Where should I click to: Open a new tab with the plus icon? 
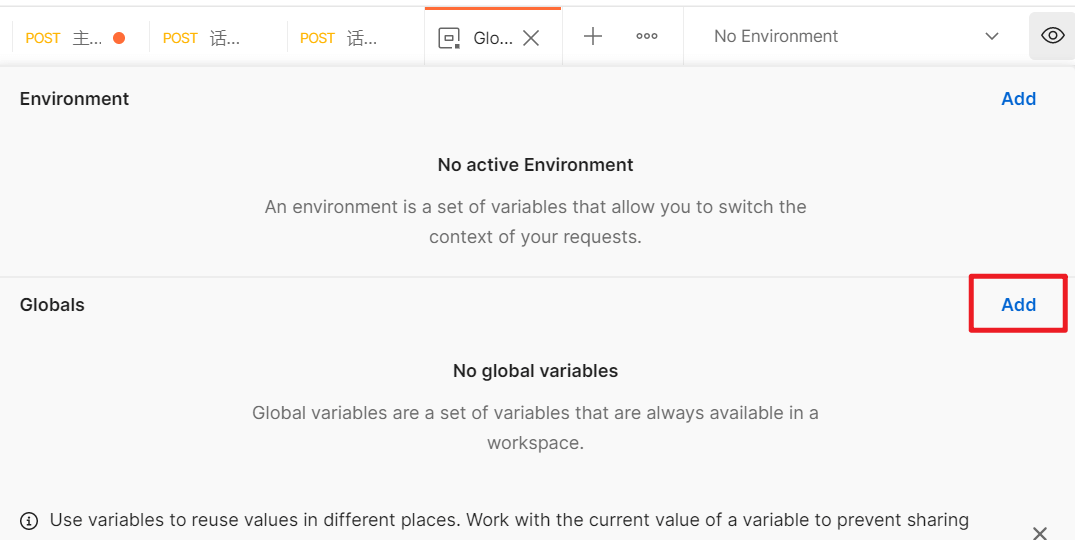[x=593, y=36]
